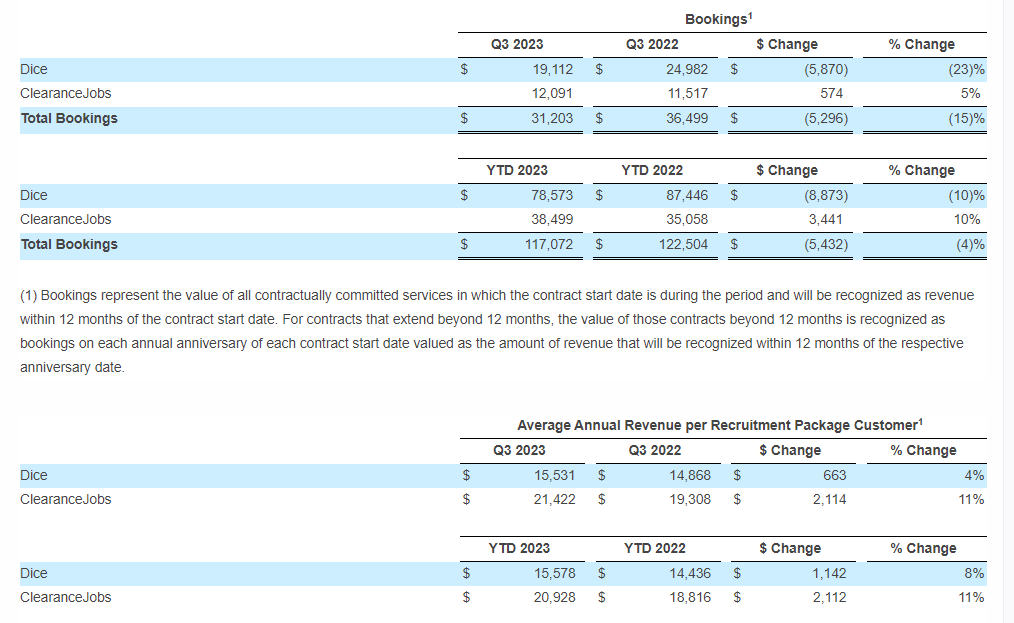The width and height of the screenshot is (1014, 623).
Task: Select the ClearanceJobs bookings value 12,091
Action: 552,93
